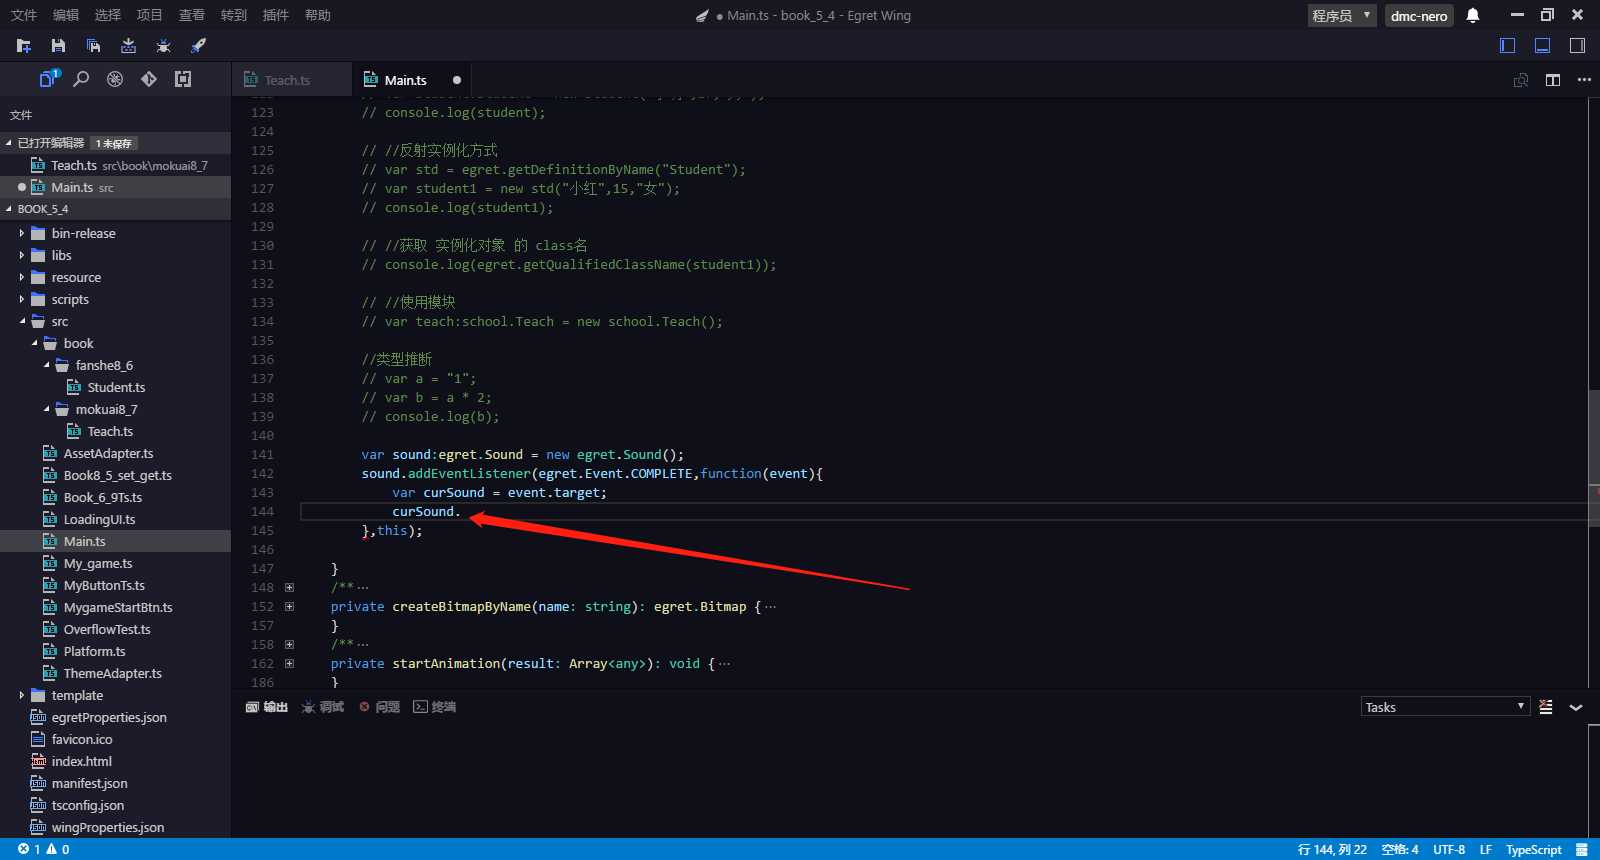This screenshot has width=1600, height=860.
Task: Start debugging with the bug icon
Action: pyautogui.click(x=163, y=46)
